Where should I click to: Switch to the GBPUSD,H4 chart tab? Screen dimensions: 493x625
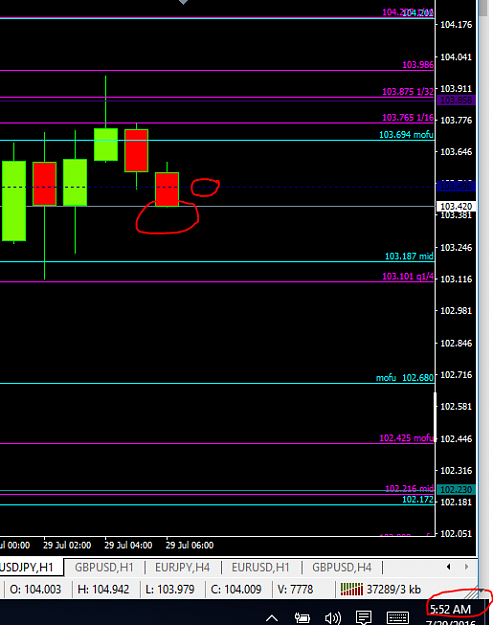(342, 567)
